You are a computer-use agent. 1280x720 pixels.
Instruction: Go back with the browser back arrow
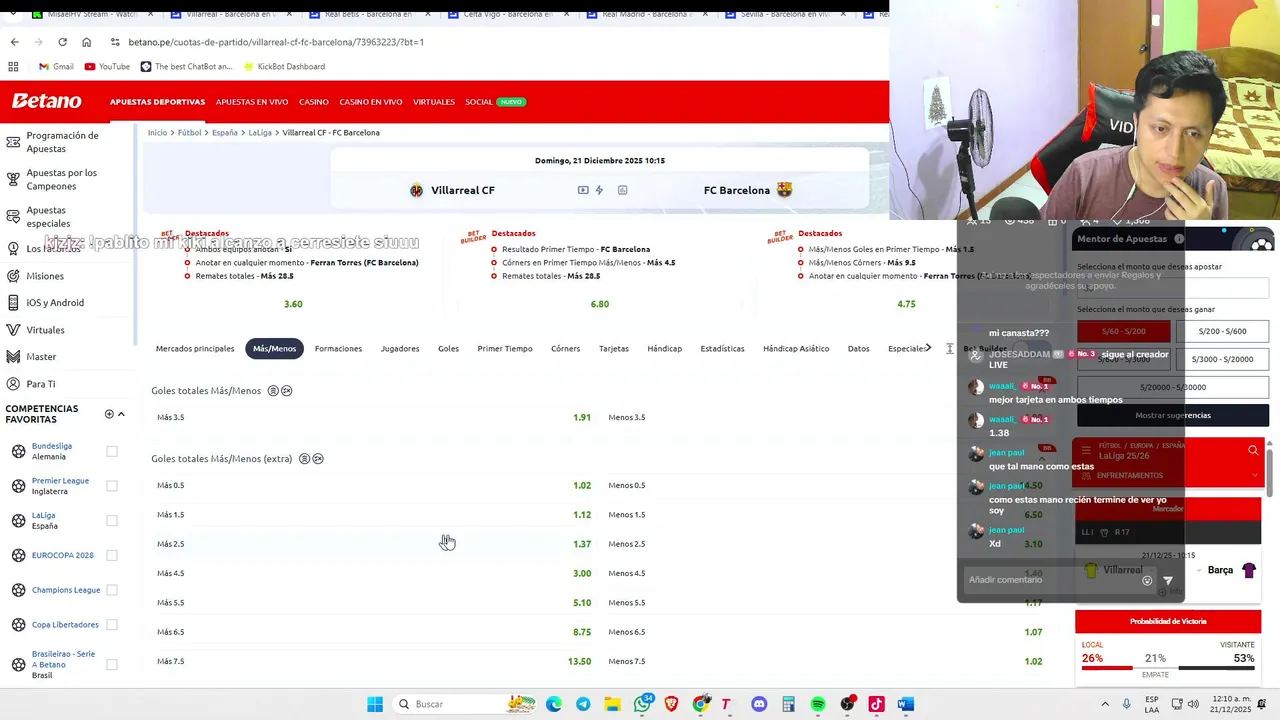coord(14,42)
